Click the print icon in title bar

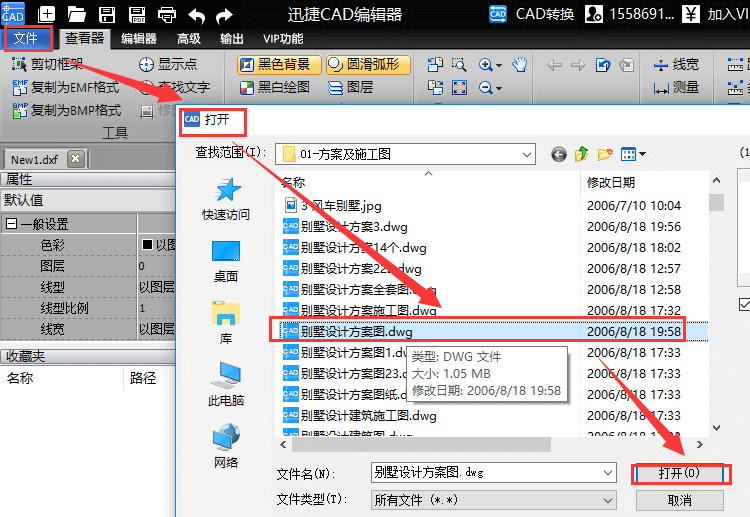166,14
